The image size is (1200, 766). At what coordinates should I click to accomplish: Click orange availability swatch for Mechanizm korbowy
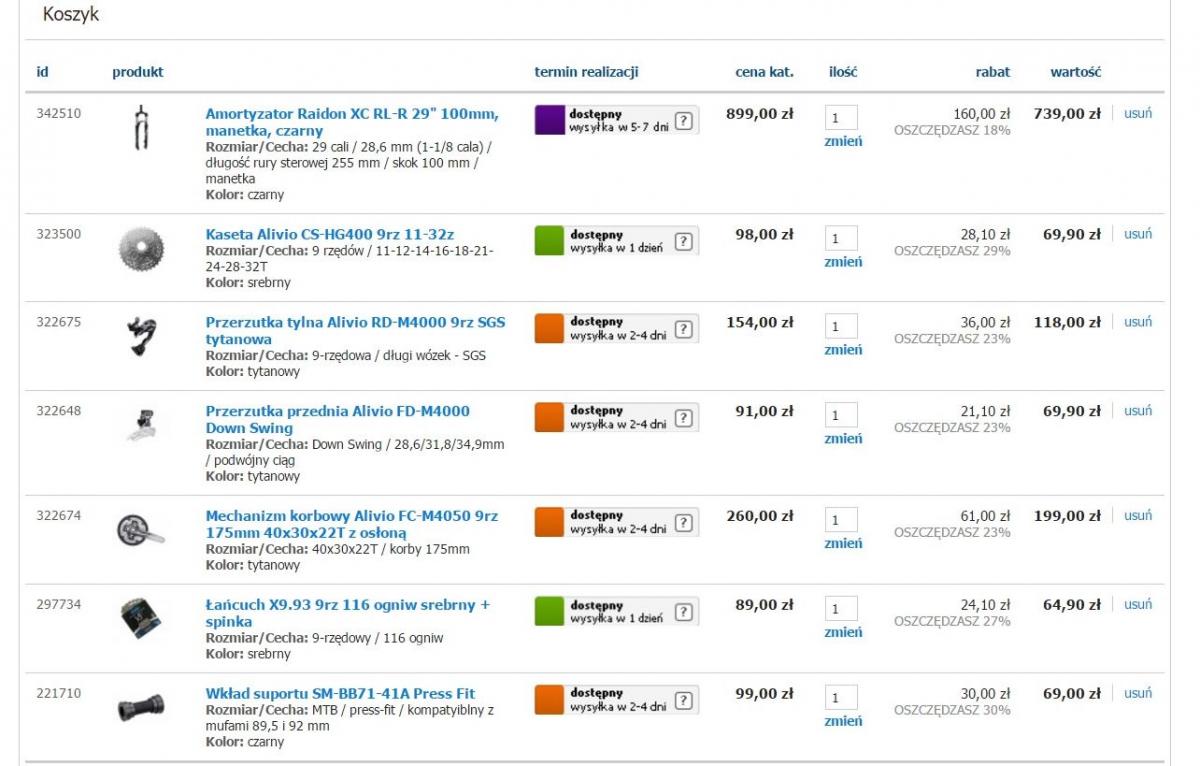tap(550, 522)
